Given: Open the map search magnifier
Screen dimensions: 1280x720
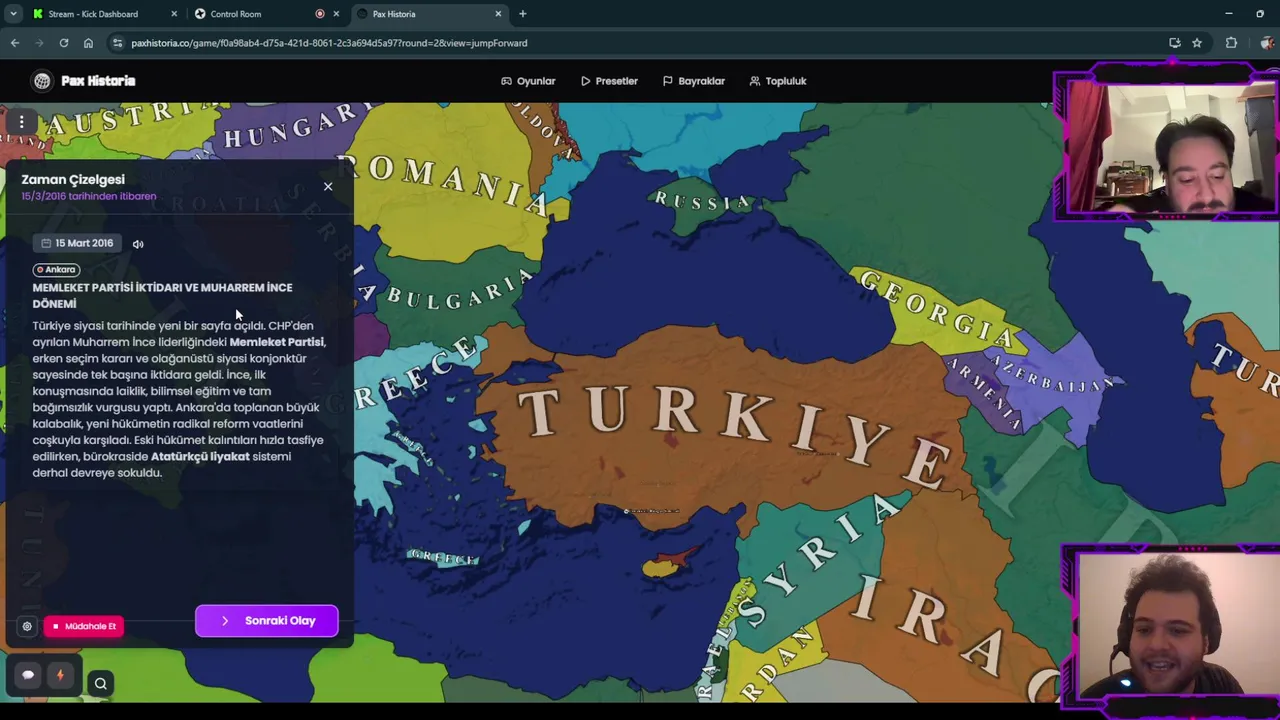Looking at the screenshot, I should 101,684.
